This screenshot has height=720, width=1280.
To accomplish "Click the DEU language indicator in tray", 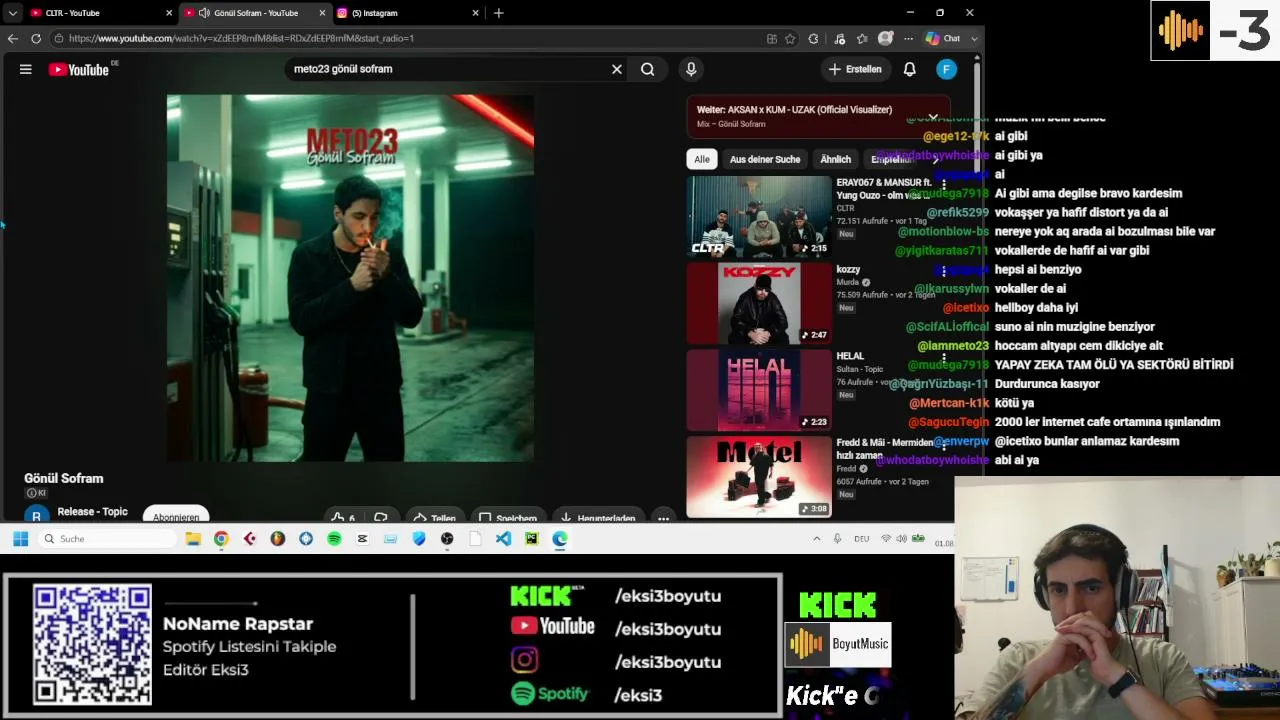I will (861, 539).
